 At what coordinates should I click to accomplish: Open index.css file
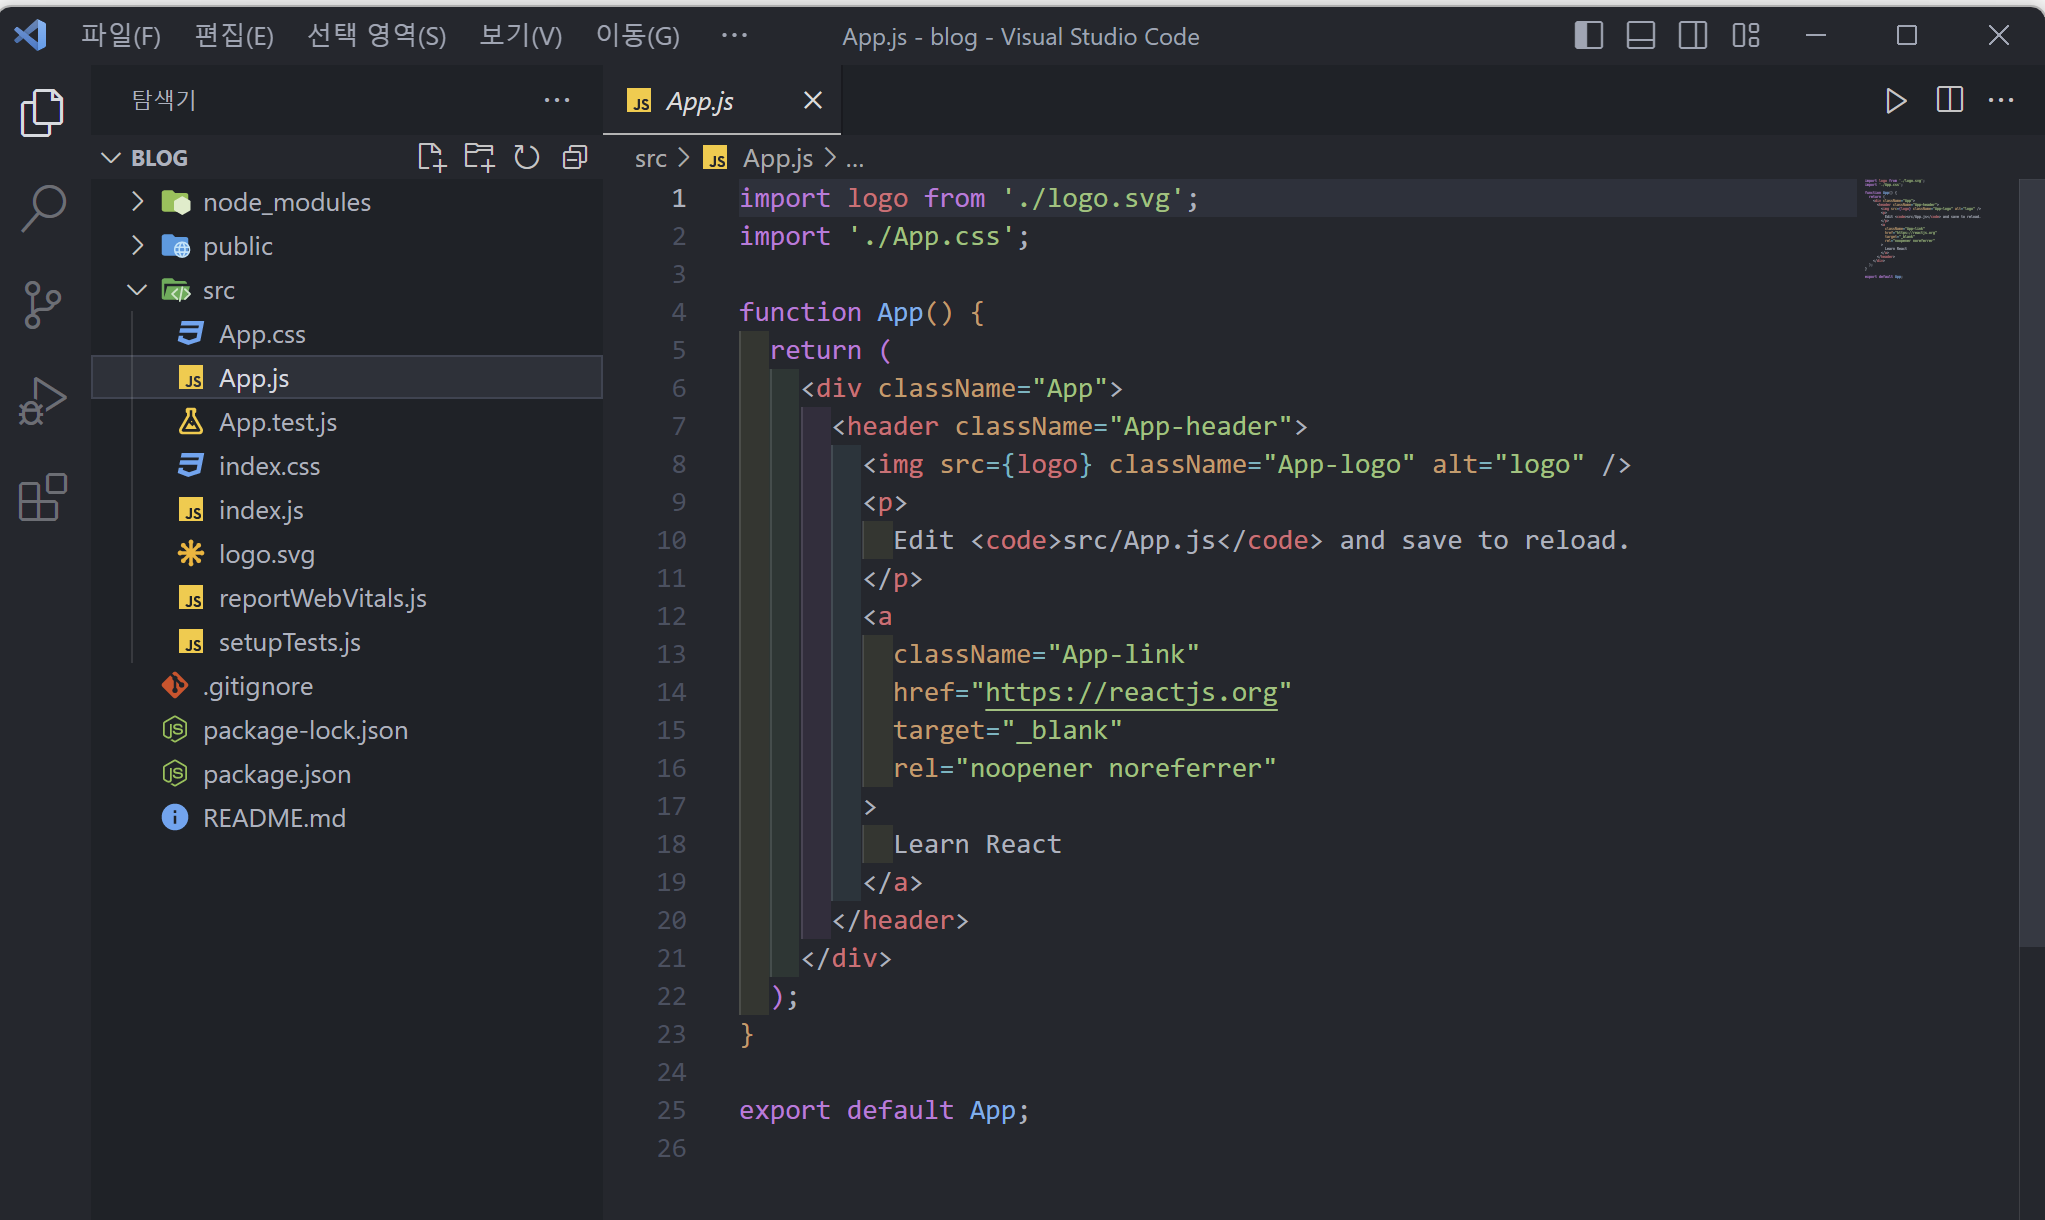[346, 466]
